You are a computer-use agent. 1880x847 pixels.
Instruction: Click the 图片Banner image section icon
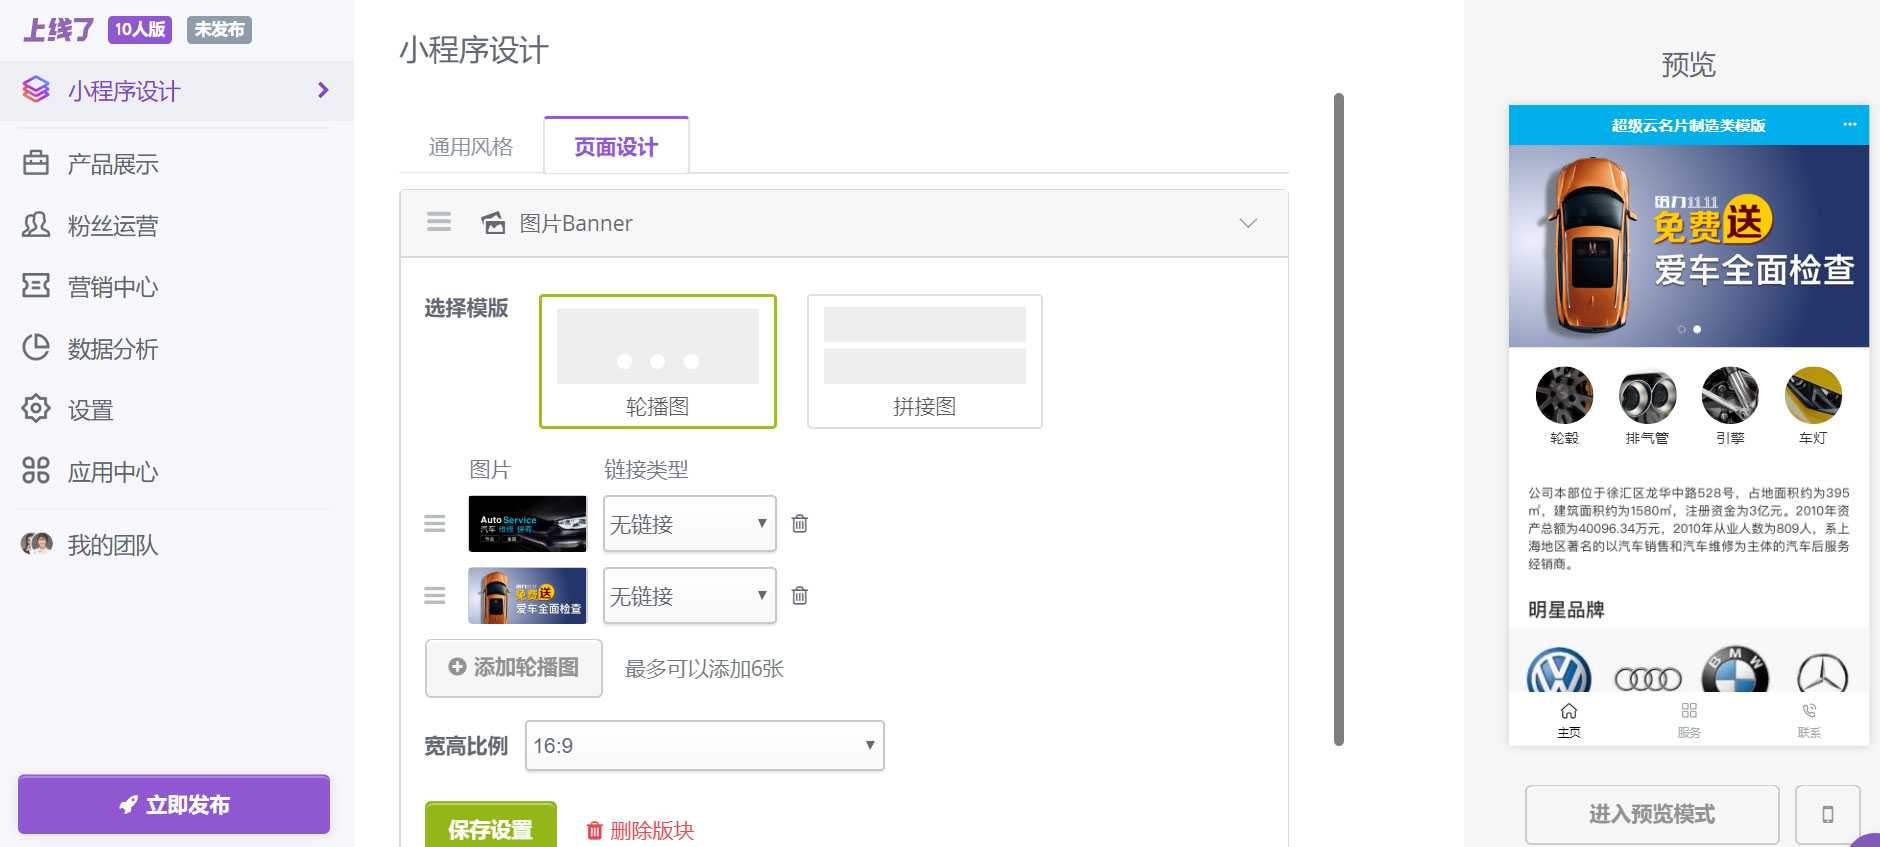tap(493, 223)
